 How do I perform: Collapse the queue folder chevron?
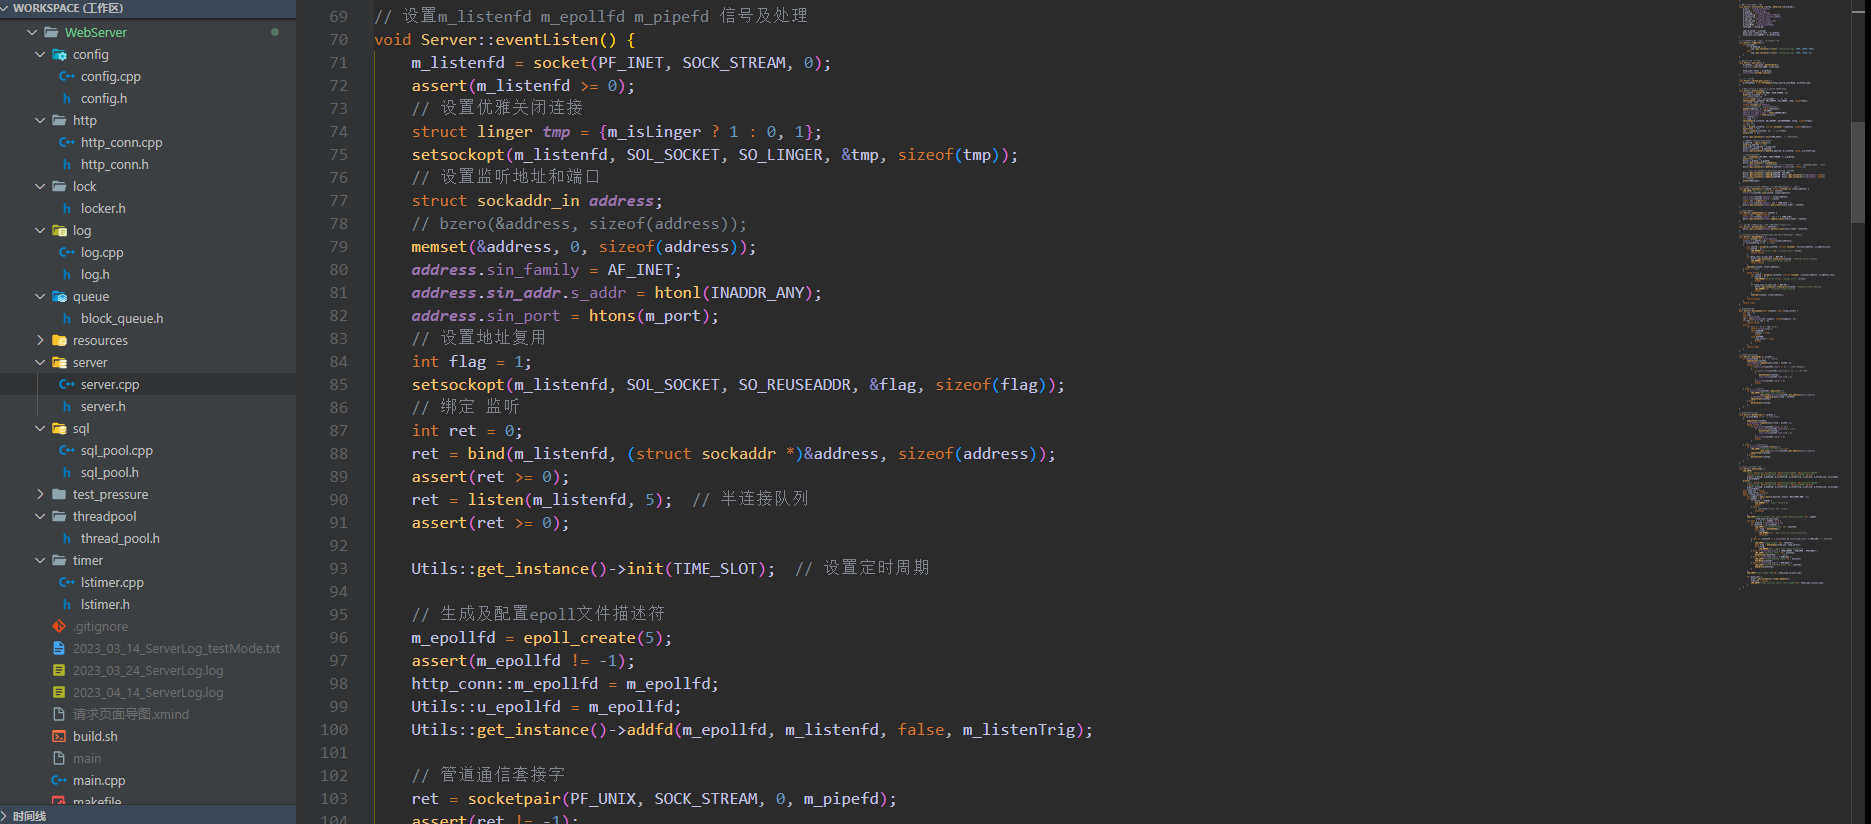click(x=40, y=296)
